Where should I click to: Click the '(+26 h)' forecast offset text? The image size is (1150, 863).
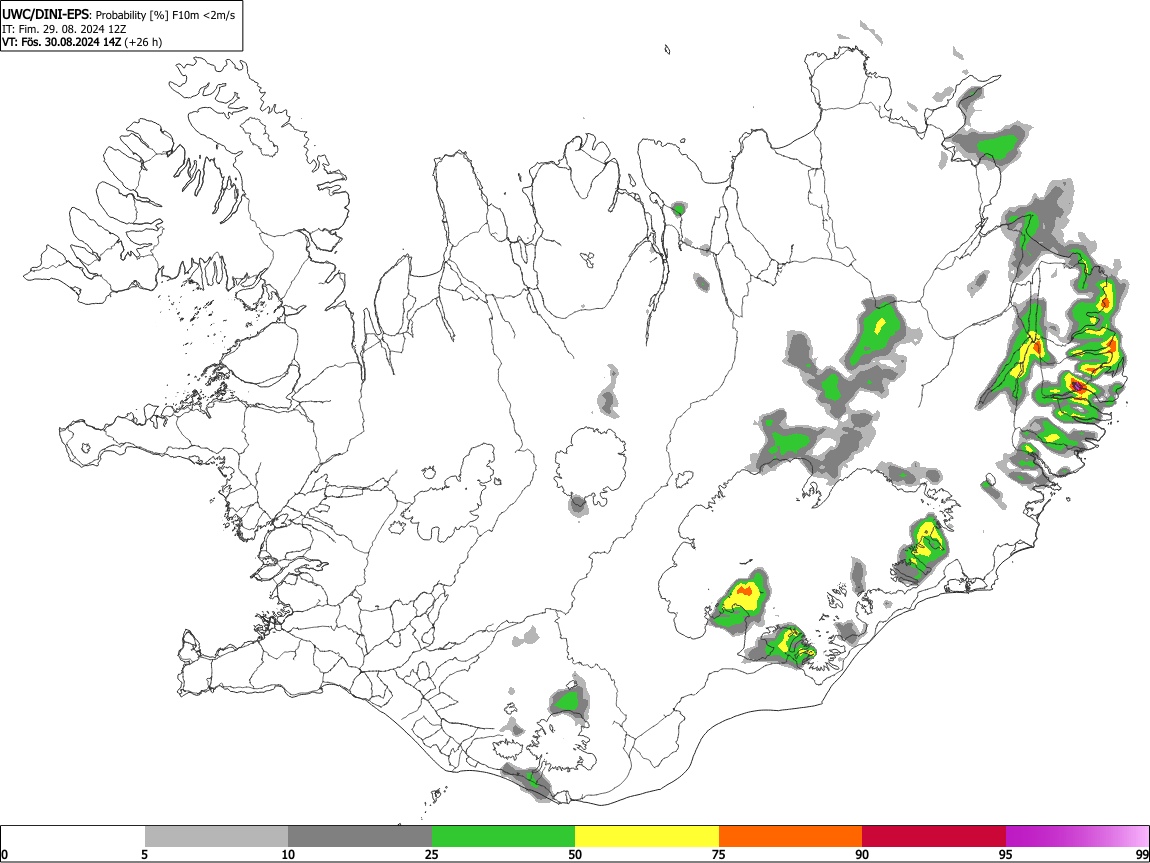(144, 42)
